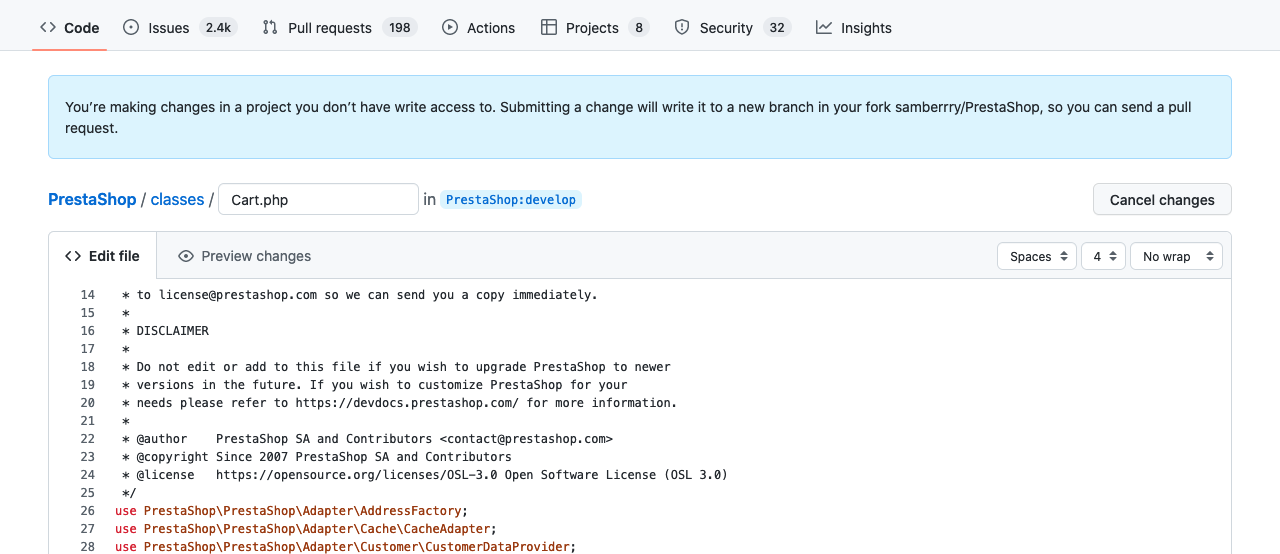Place cursor on DISCLAIMER comment line

165,331
